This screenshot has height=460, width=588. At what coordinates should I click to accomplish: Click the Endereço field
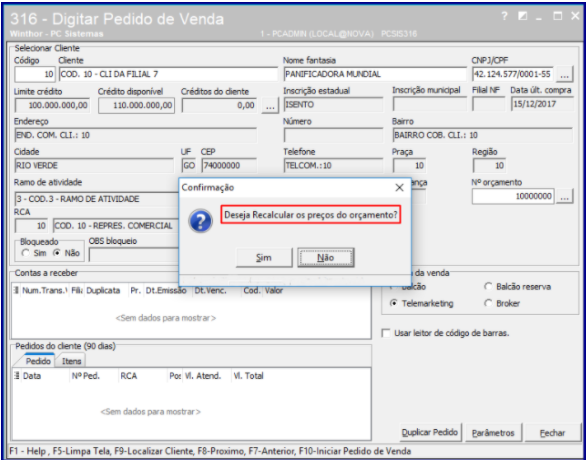[x=136, y=135]
